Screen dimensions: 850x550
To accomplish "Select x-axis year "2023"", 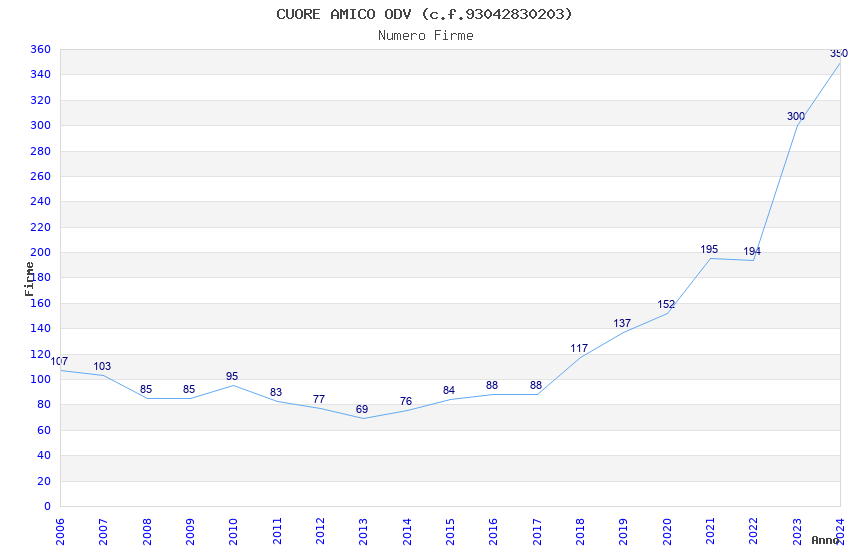I will (x=797, y=532).
